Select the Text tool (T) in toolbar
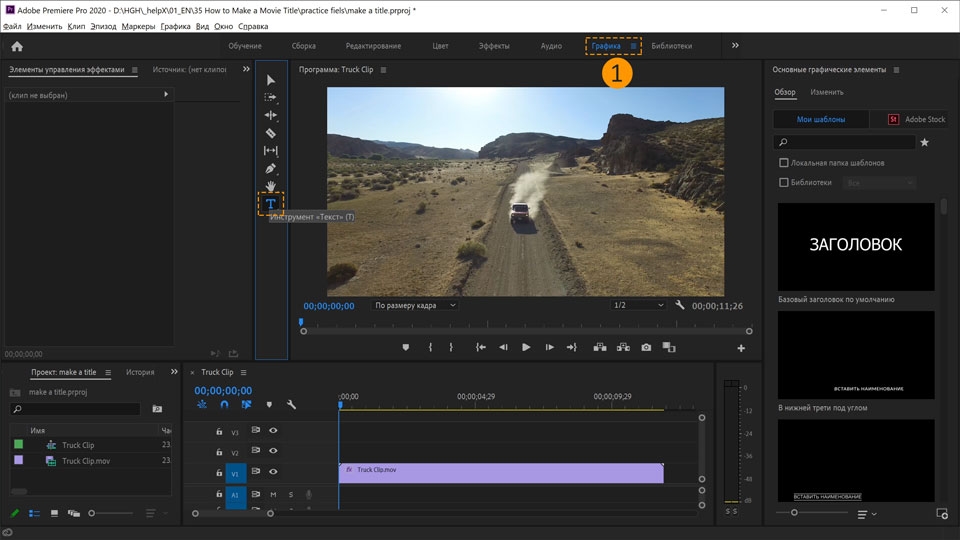This screenshot has height=540, width=960. 270,204
